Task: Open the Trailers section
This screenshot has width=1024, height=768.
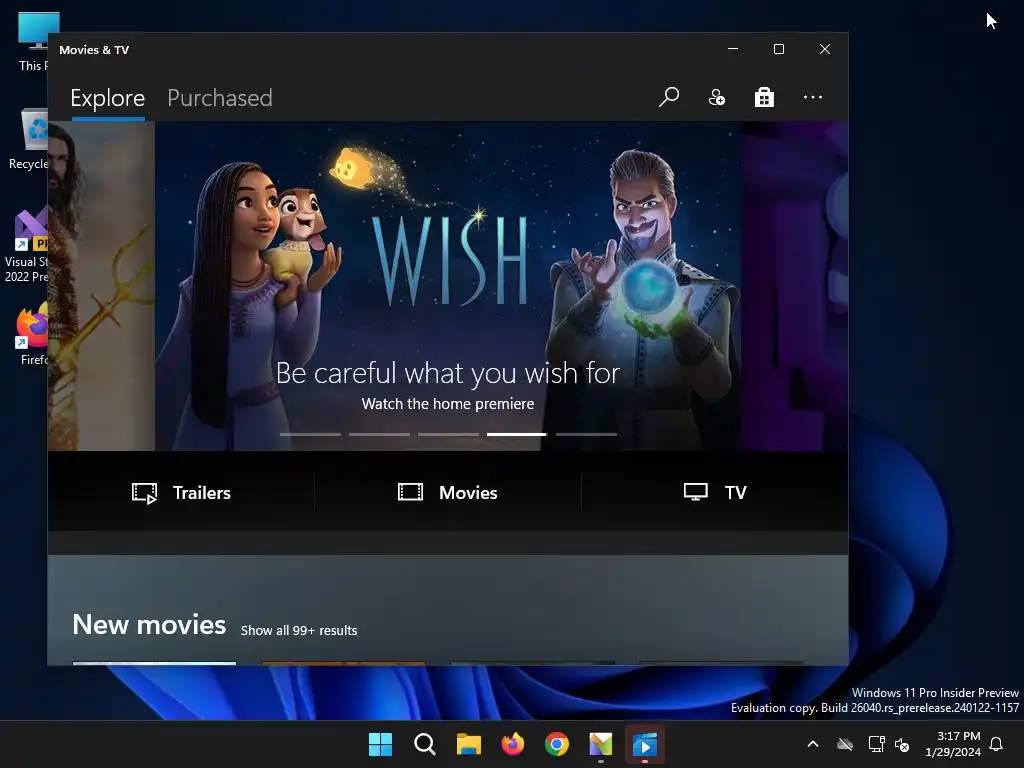Action: pos(181,492)
